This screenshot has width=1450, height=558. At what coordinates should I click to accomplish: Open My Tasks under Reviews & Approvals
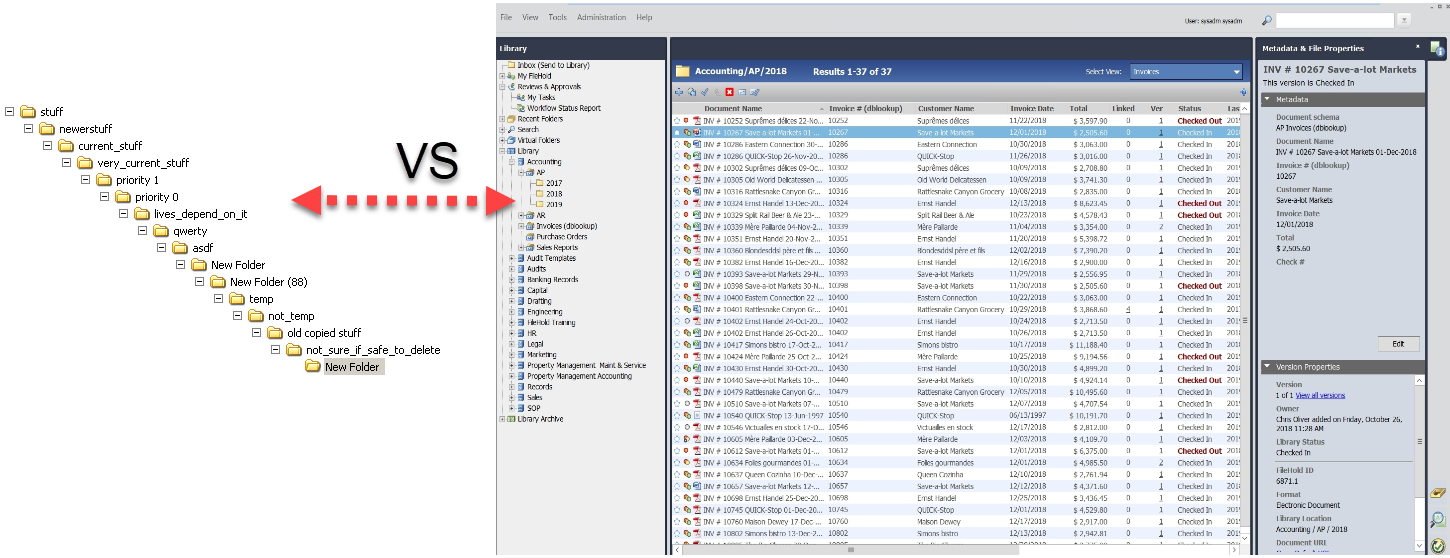[540, 97]
